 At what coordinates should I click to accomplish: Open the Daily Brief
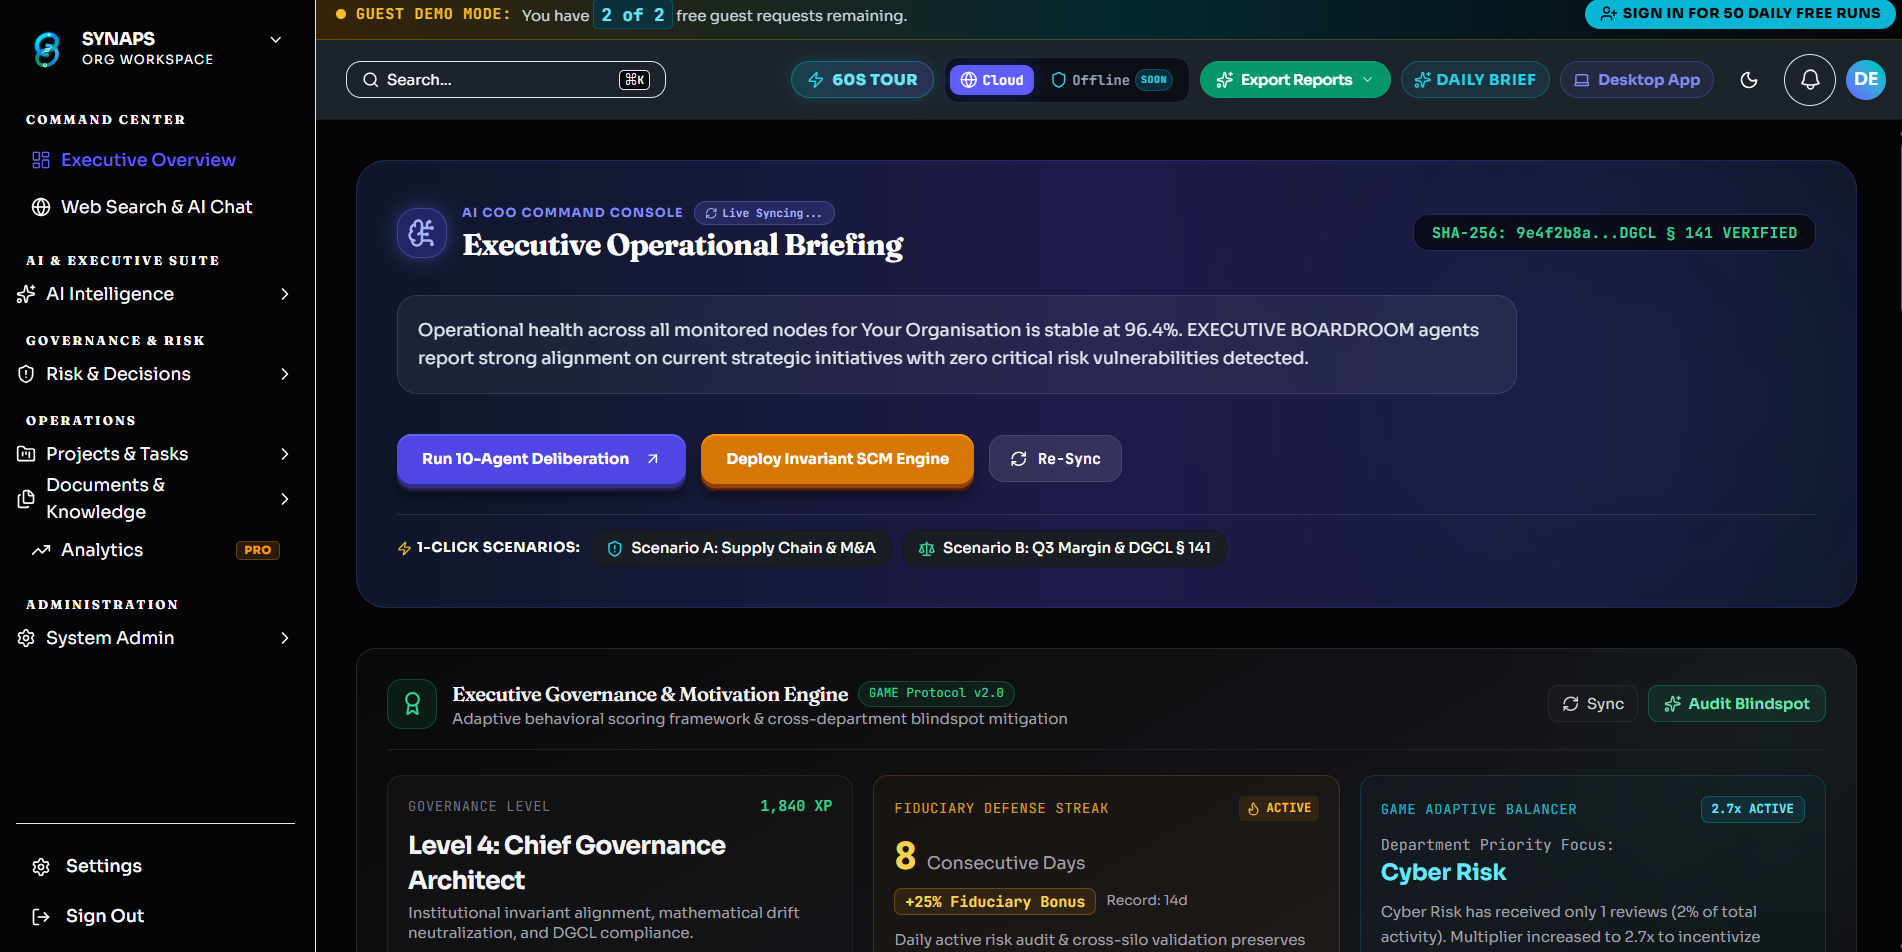[x=1475, y=80]
